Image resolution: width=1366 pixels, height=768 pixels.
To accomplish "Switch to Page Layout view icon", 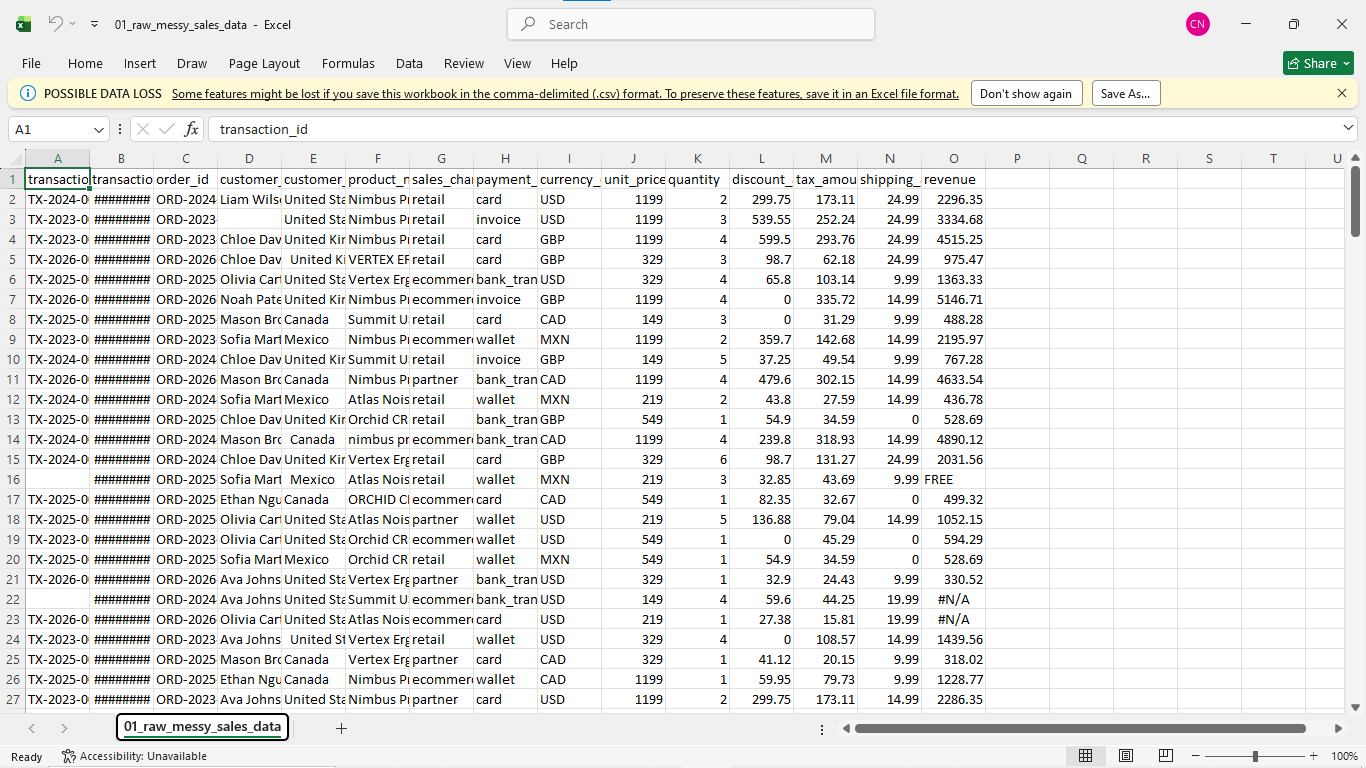I will [x=1126, y=756].
